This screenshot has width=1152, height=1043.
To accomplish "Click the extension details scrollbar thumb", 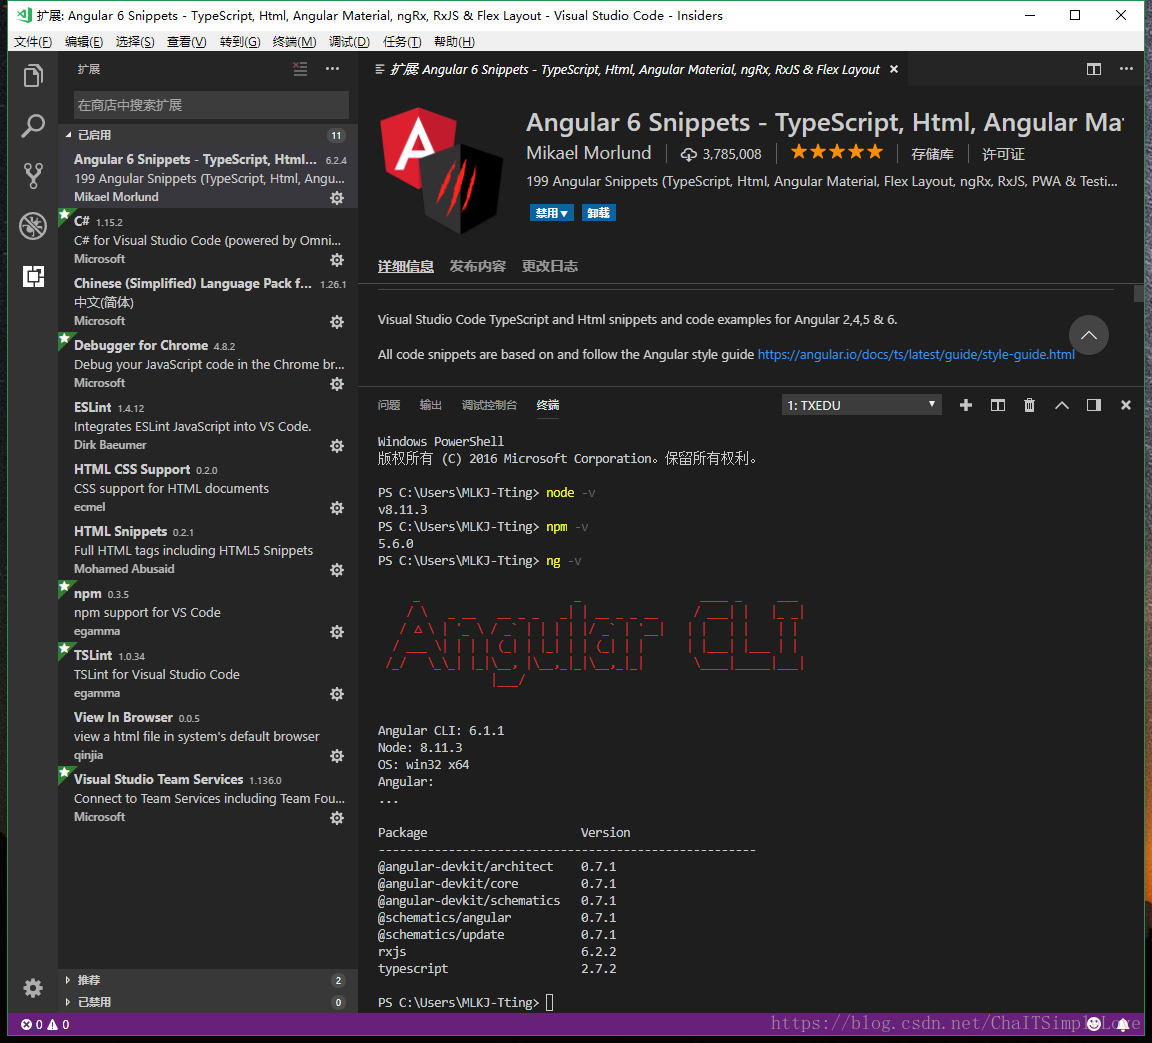I will [x=1139, y=293].
